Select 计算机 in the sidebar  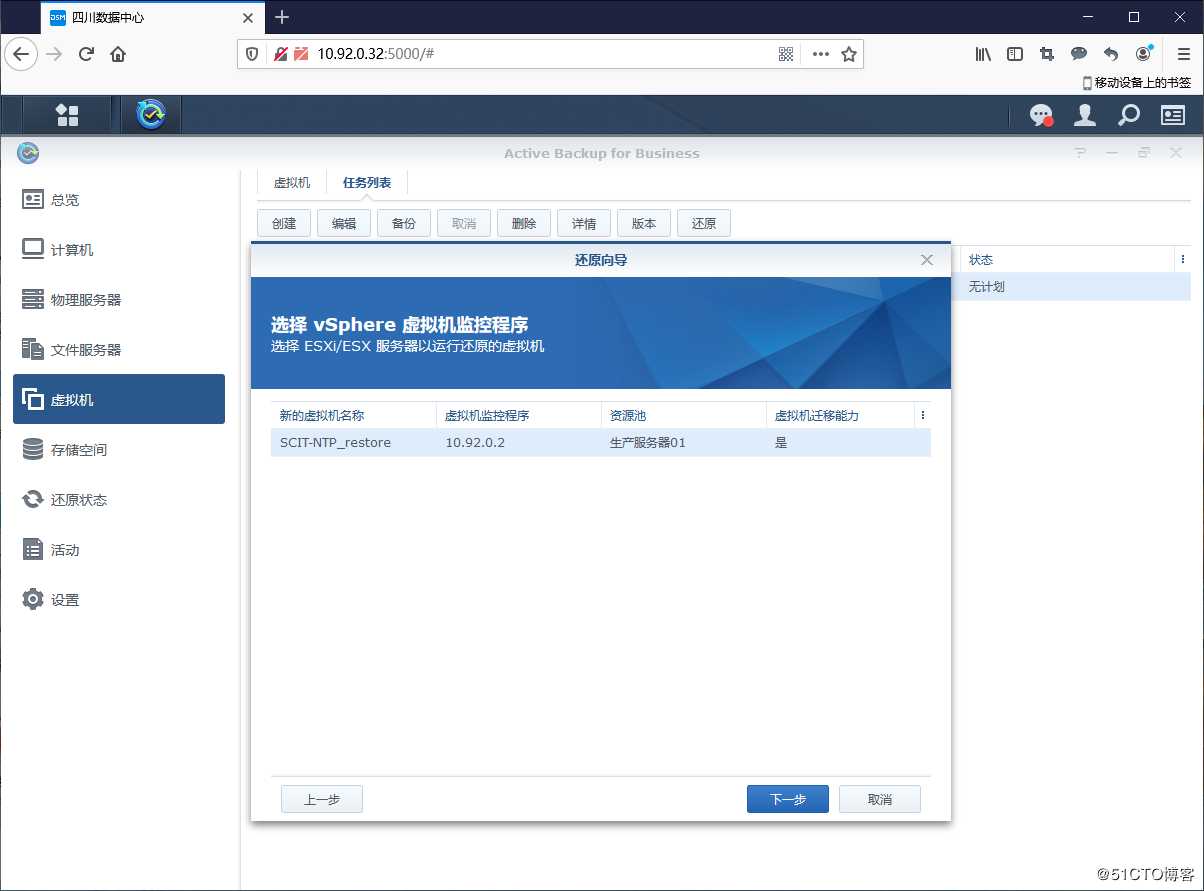point(119,249)
